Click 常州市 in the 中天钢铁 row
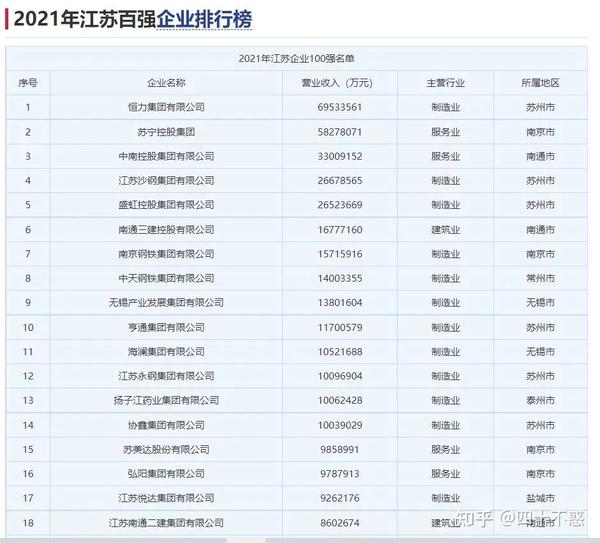Image resolution: width=600 pixels, height=543 pixels. [540, 278]
